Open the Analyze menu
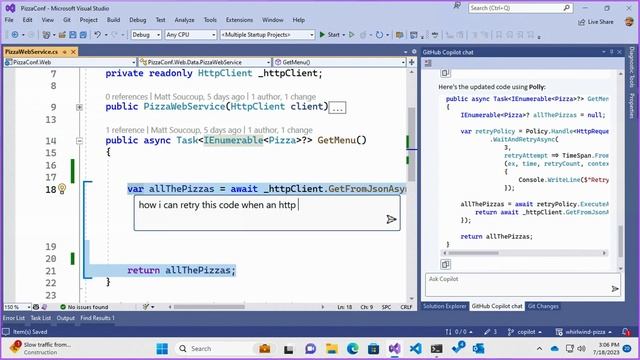The image size is (640, 360). pos(184,20)
